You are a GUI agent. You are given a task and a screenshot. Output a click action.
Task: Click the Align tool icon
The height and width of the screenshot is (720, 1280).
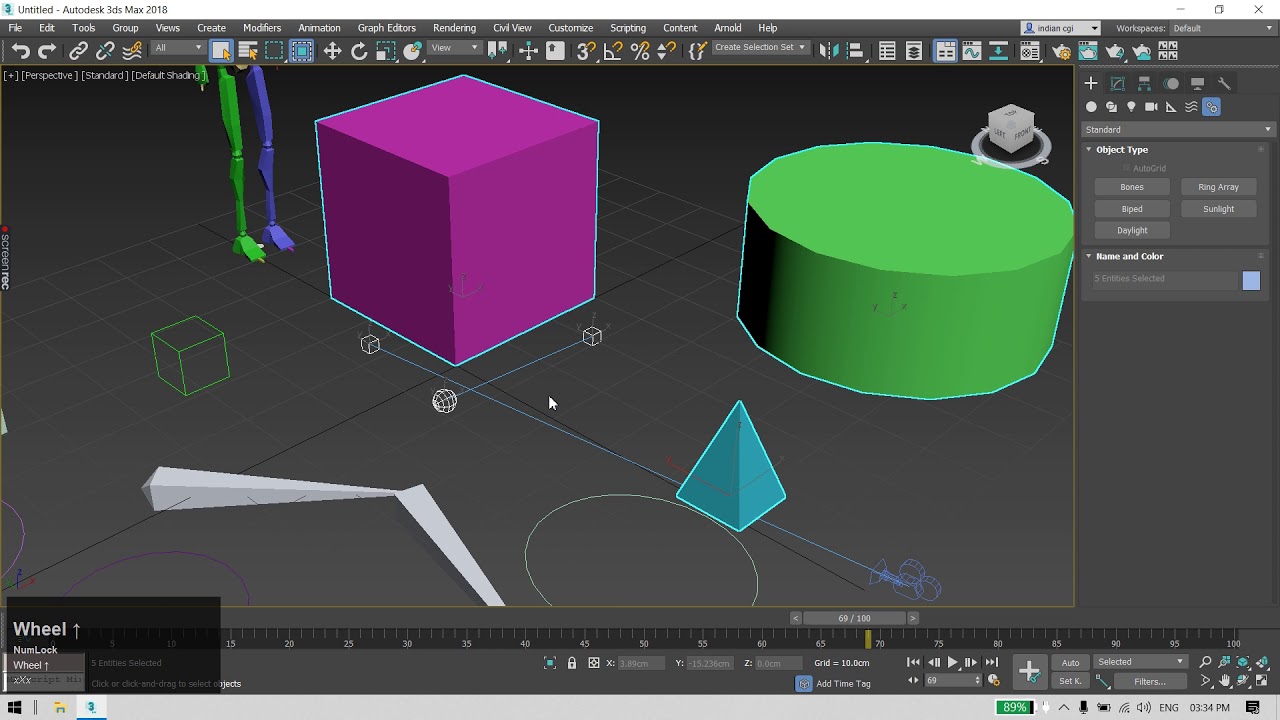pos(855,51)
